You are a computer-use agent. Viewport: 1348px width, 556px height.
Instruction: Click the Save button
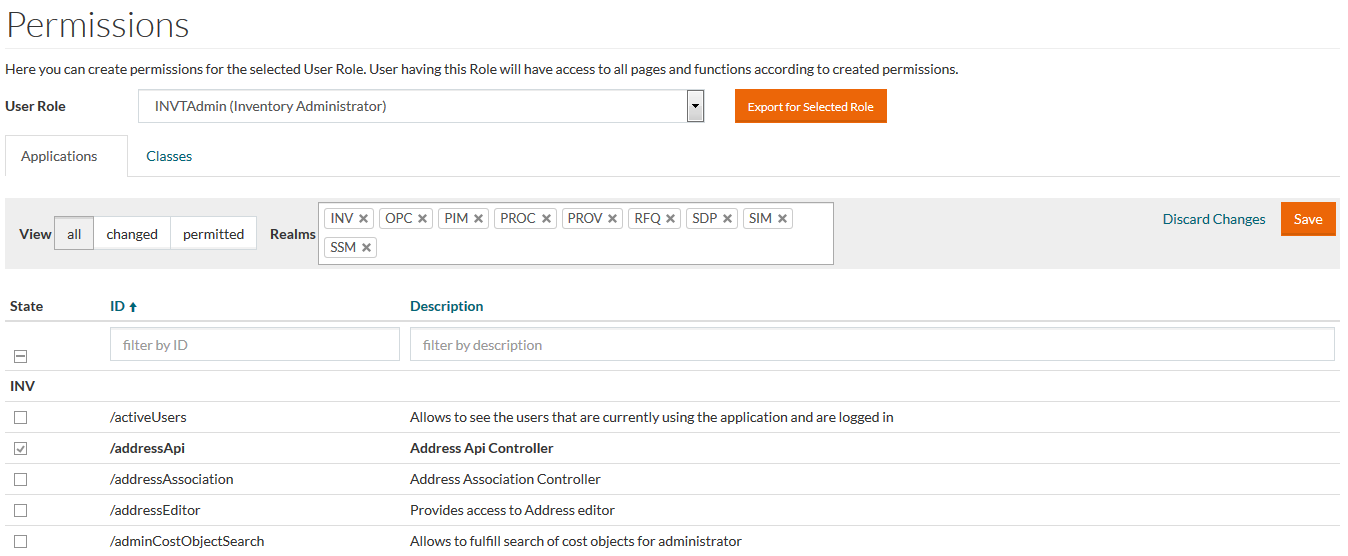(x=1307, y=220)
